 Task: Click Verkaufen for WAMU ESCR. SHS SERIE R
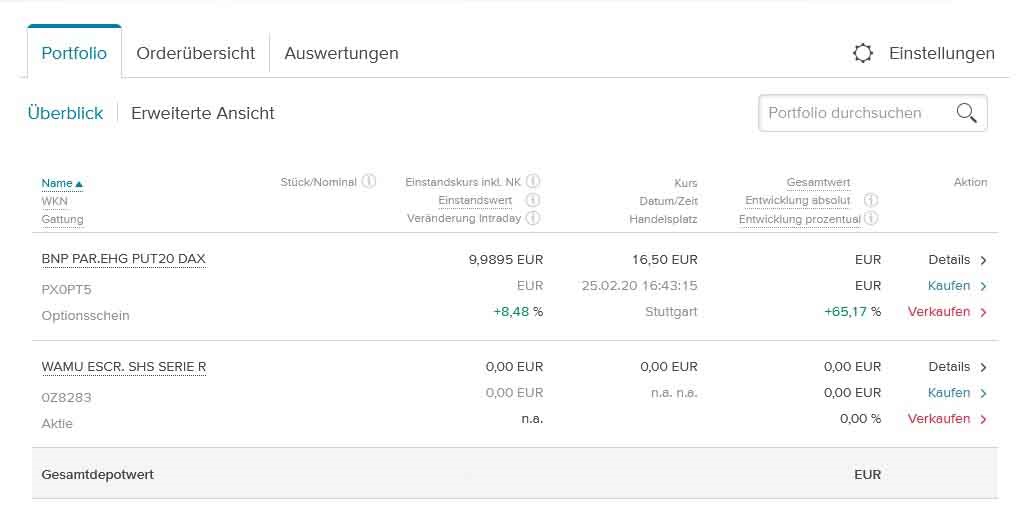click(947, 419)
